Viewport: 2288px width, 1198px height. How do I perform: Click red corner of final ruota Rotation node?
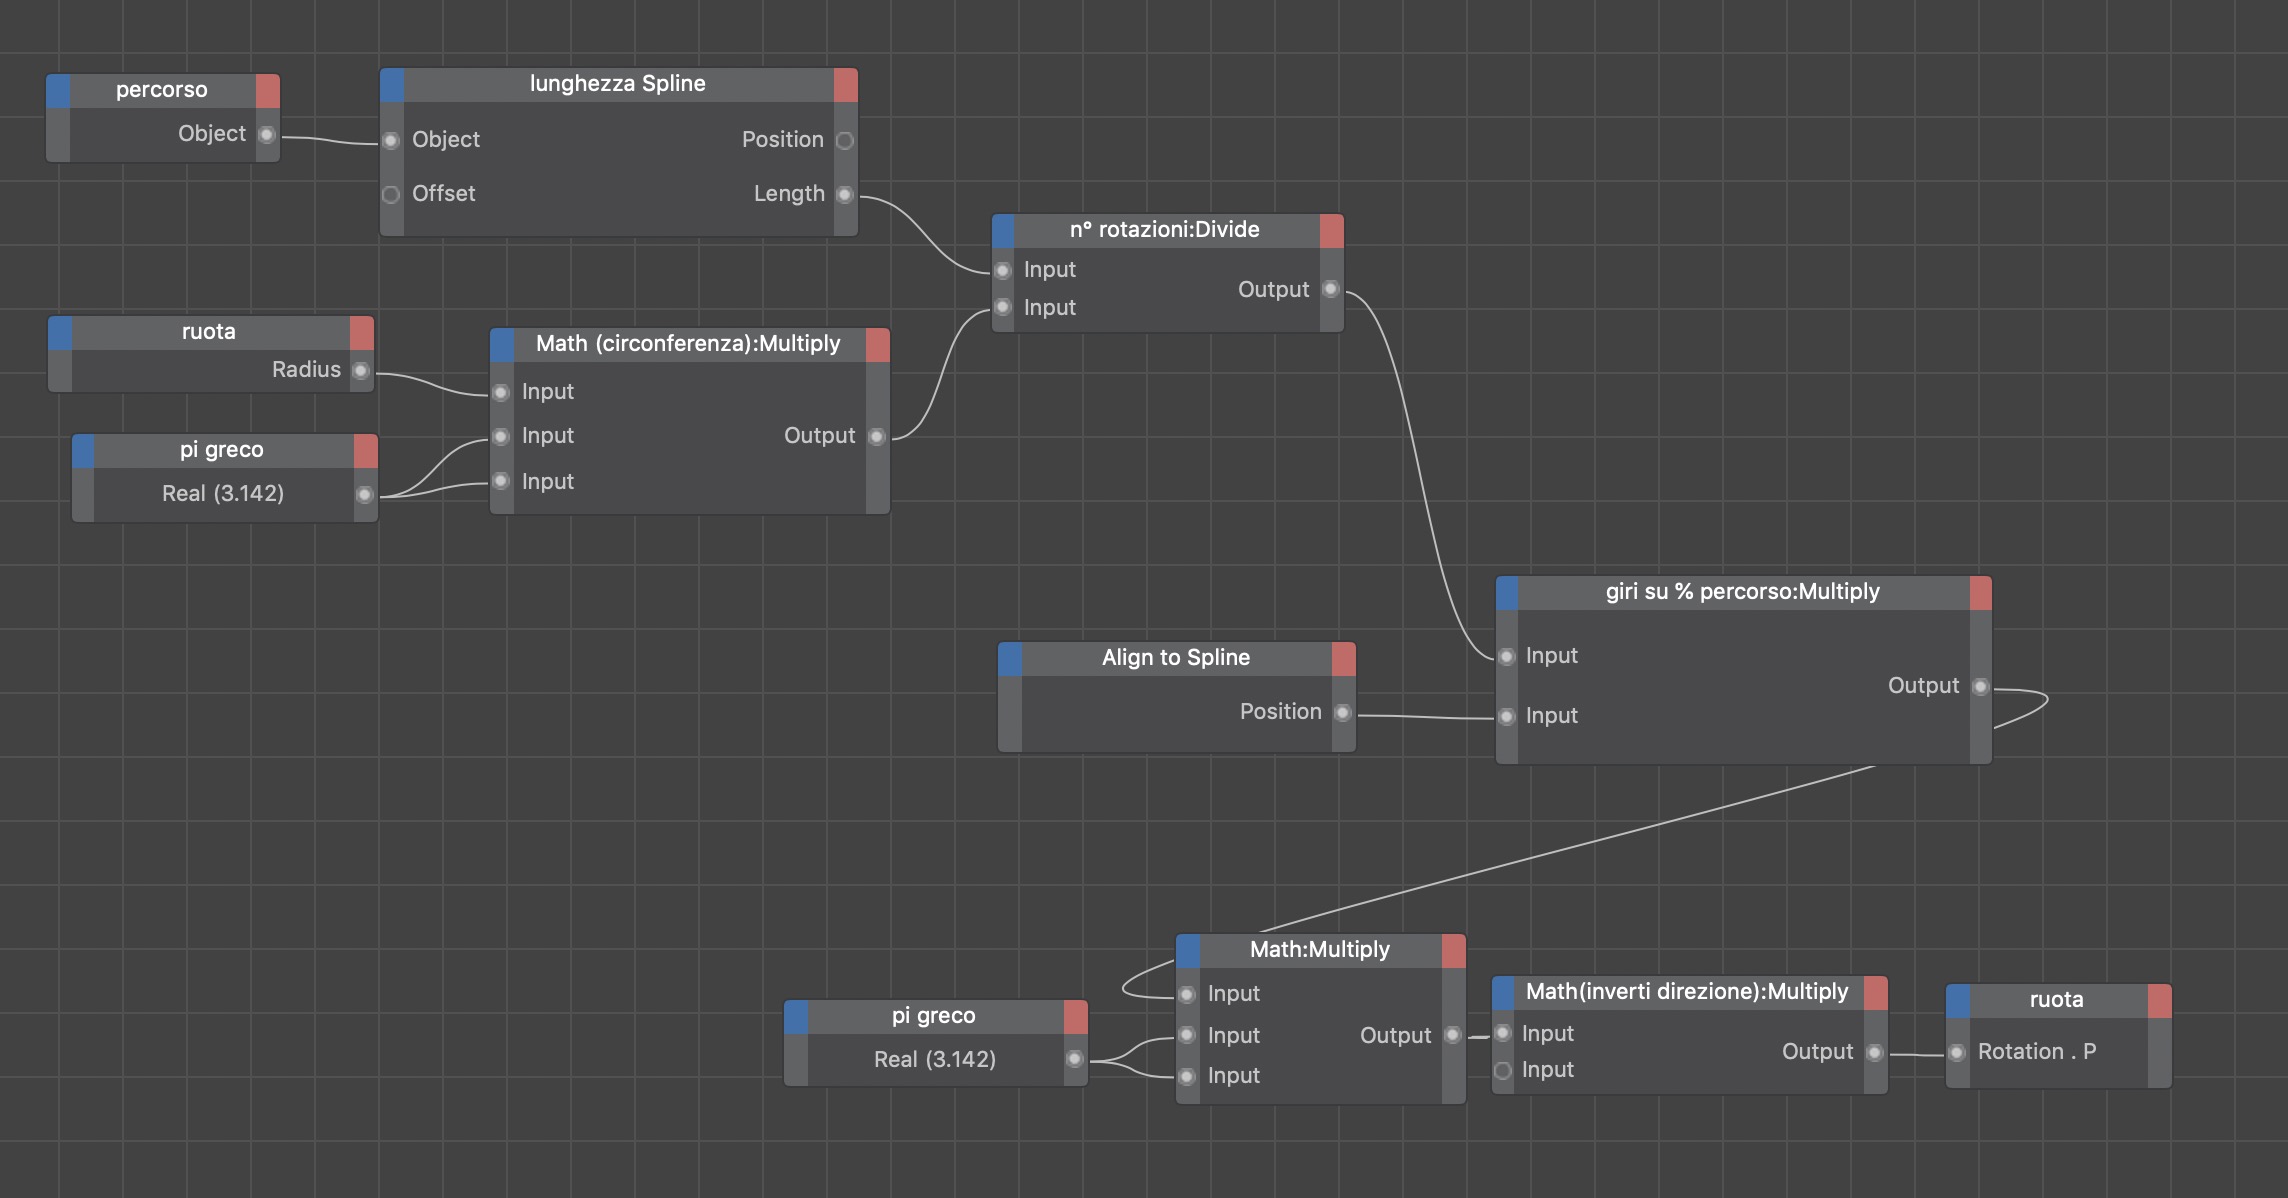2160,1001
